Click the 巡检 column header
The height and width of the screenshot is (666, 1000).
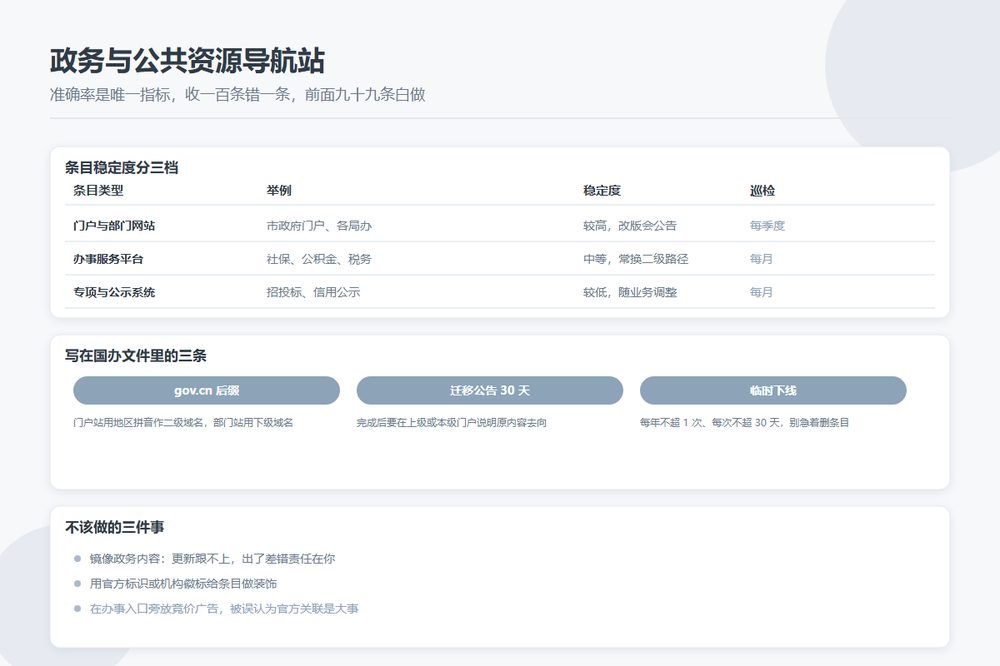pyautogui.click(x=762, y=190)
